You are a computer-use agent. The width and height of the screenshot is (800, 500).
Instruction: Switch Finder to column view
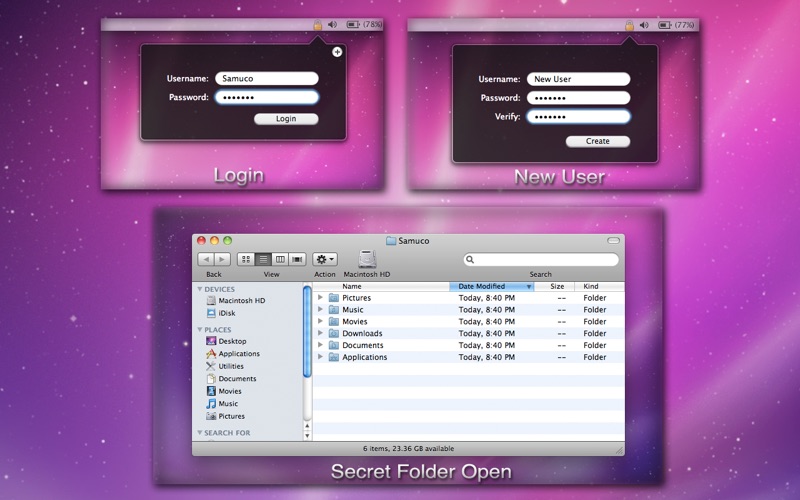point(280,259)
